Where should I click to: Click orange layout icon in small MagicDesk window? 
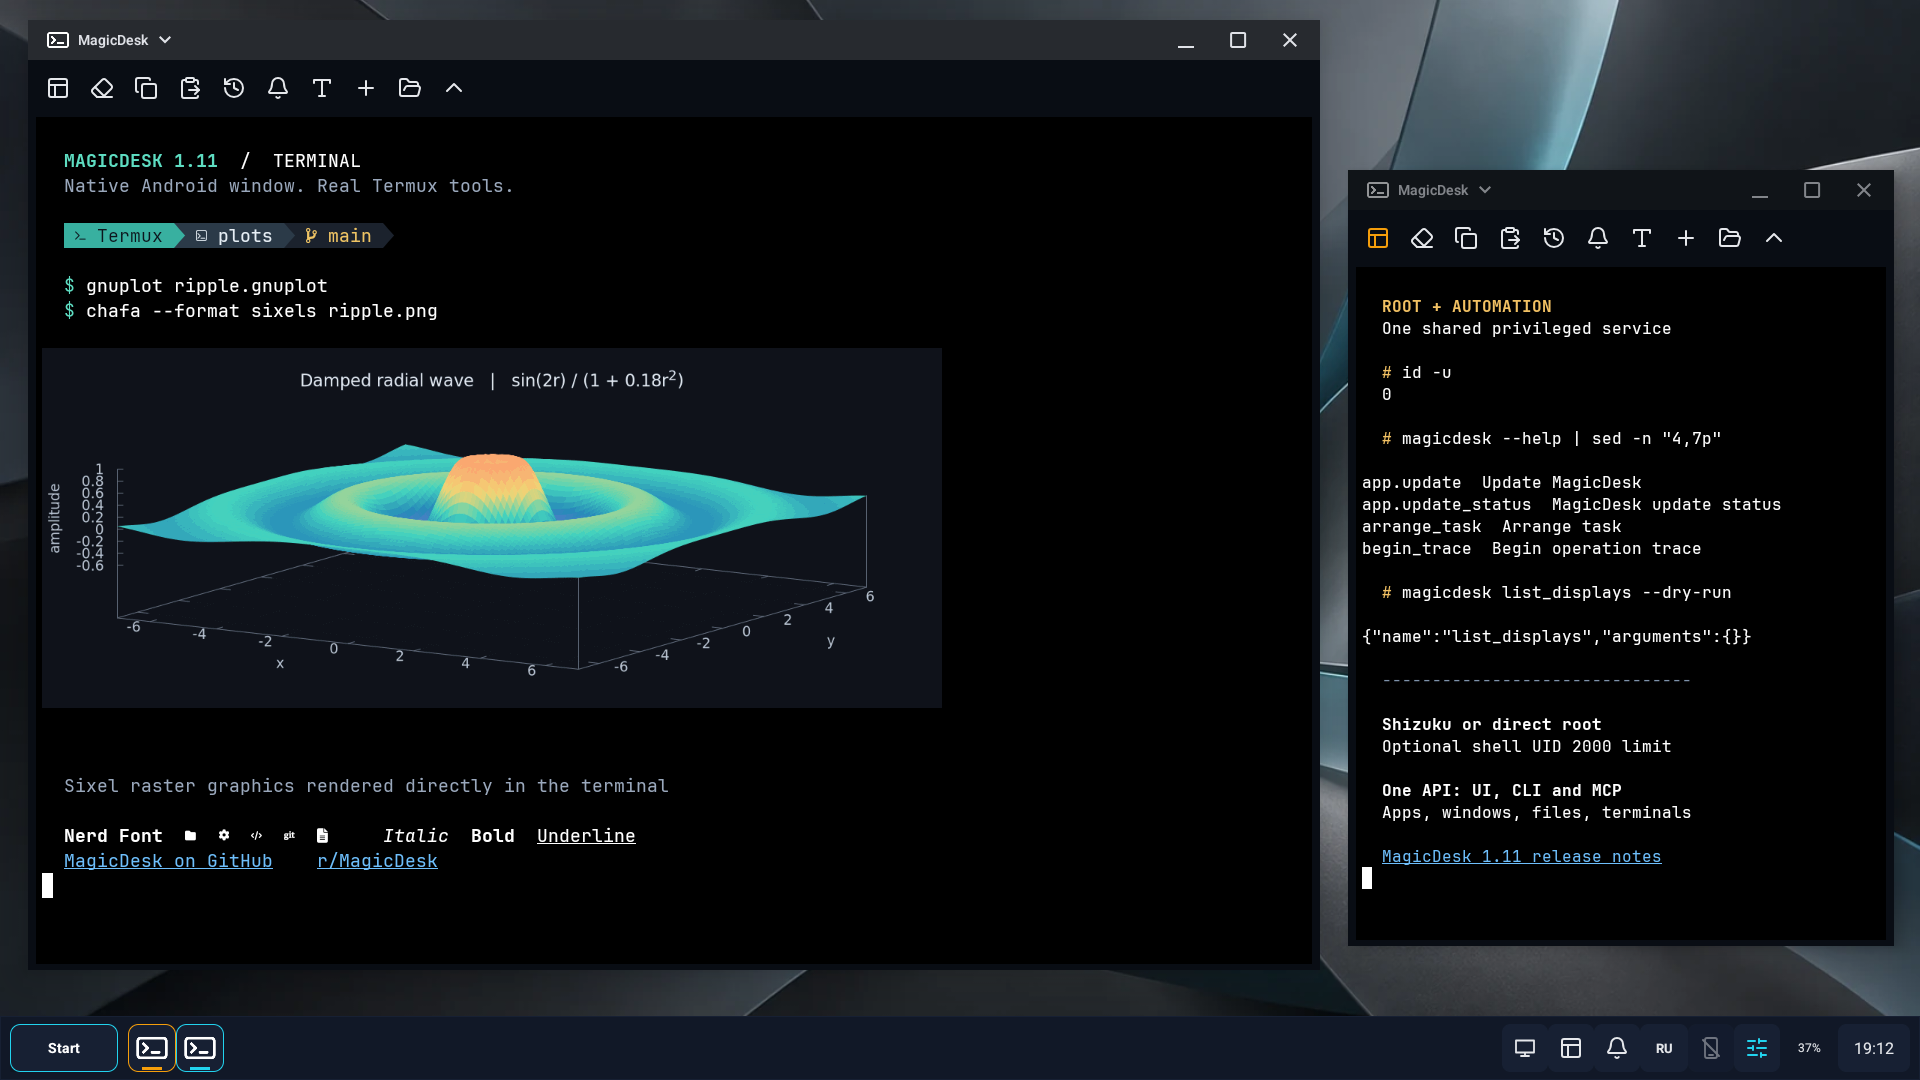click(1378, 238)
